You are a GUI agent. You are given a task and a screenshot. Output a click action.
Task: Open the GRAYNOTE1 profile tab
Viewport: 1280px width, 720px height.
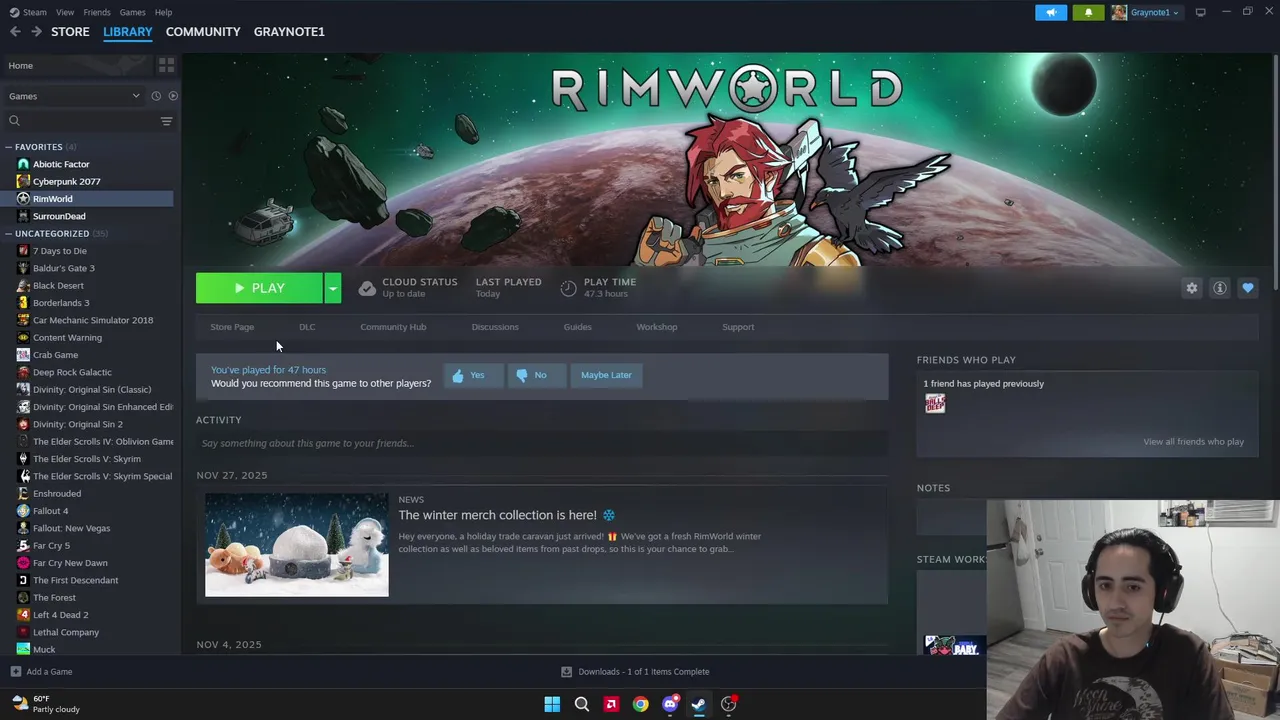tap(289, 32)
